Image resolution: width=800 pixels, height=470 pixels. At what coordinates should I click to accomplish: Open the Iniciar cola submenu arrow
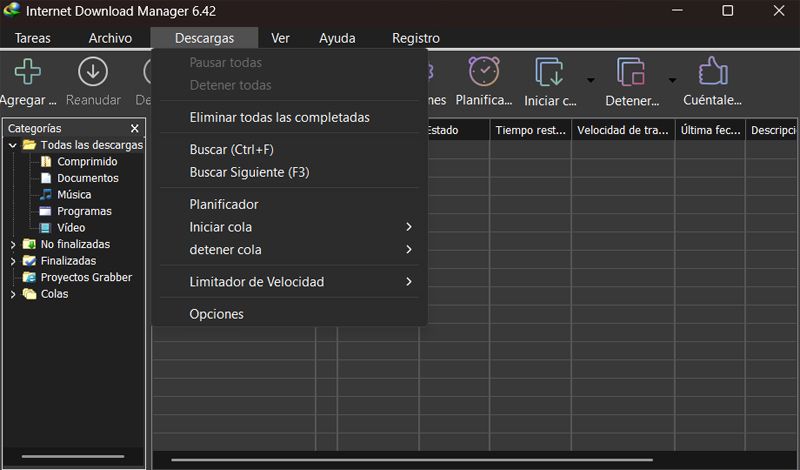point(409,227)
